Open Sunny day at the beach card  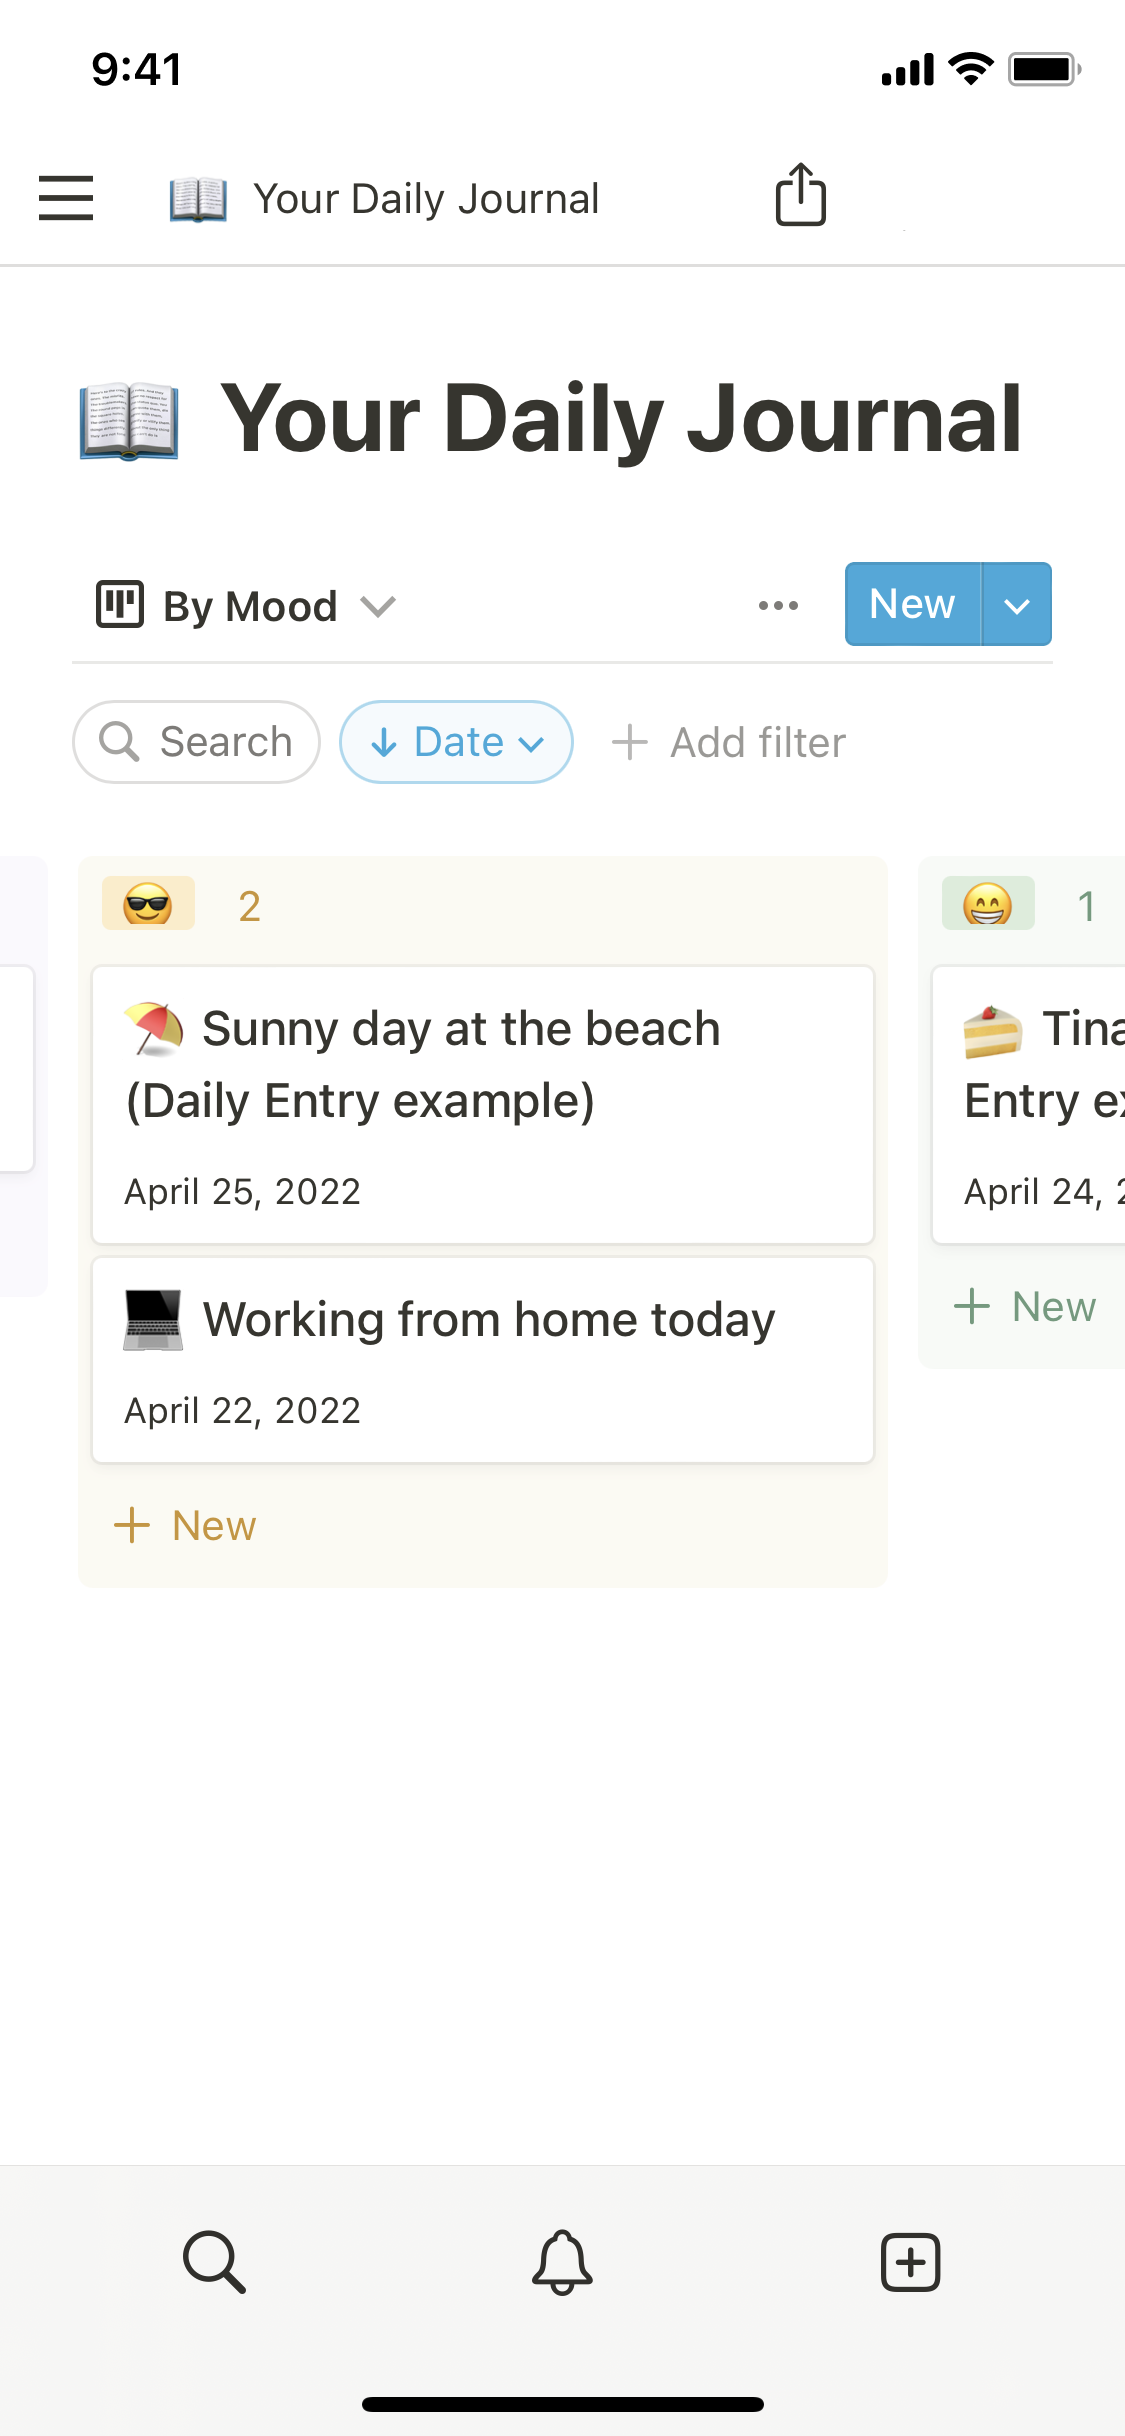tap(483, 1104)
